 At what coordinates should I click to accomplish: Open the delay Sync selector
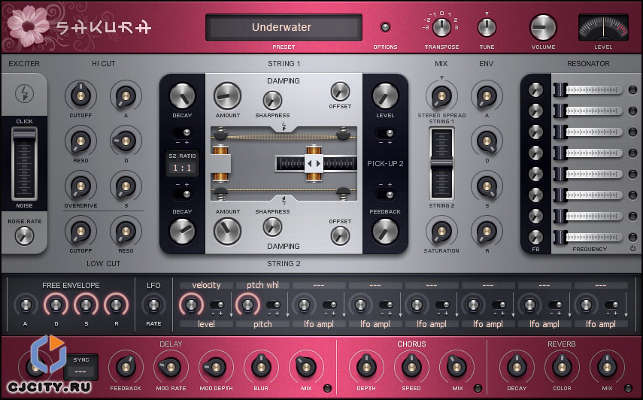click(x=81, y=367)
